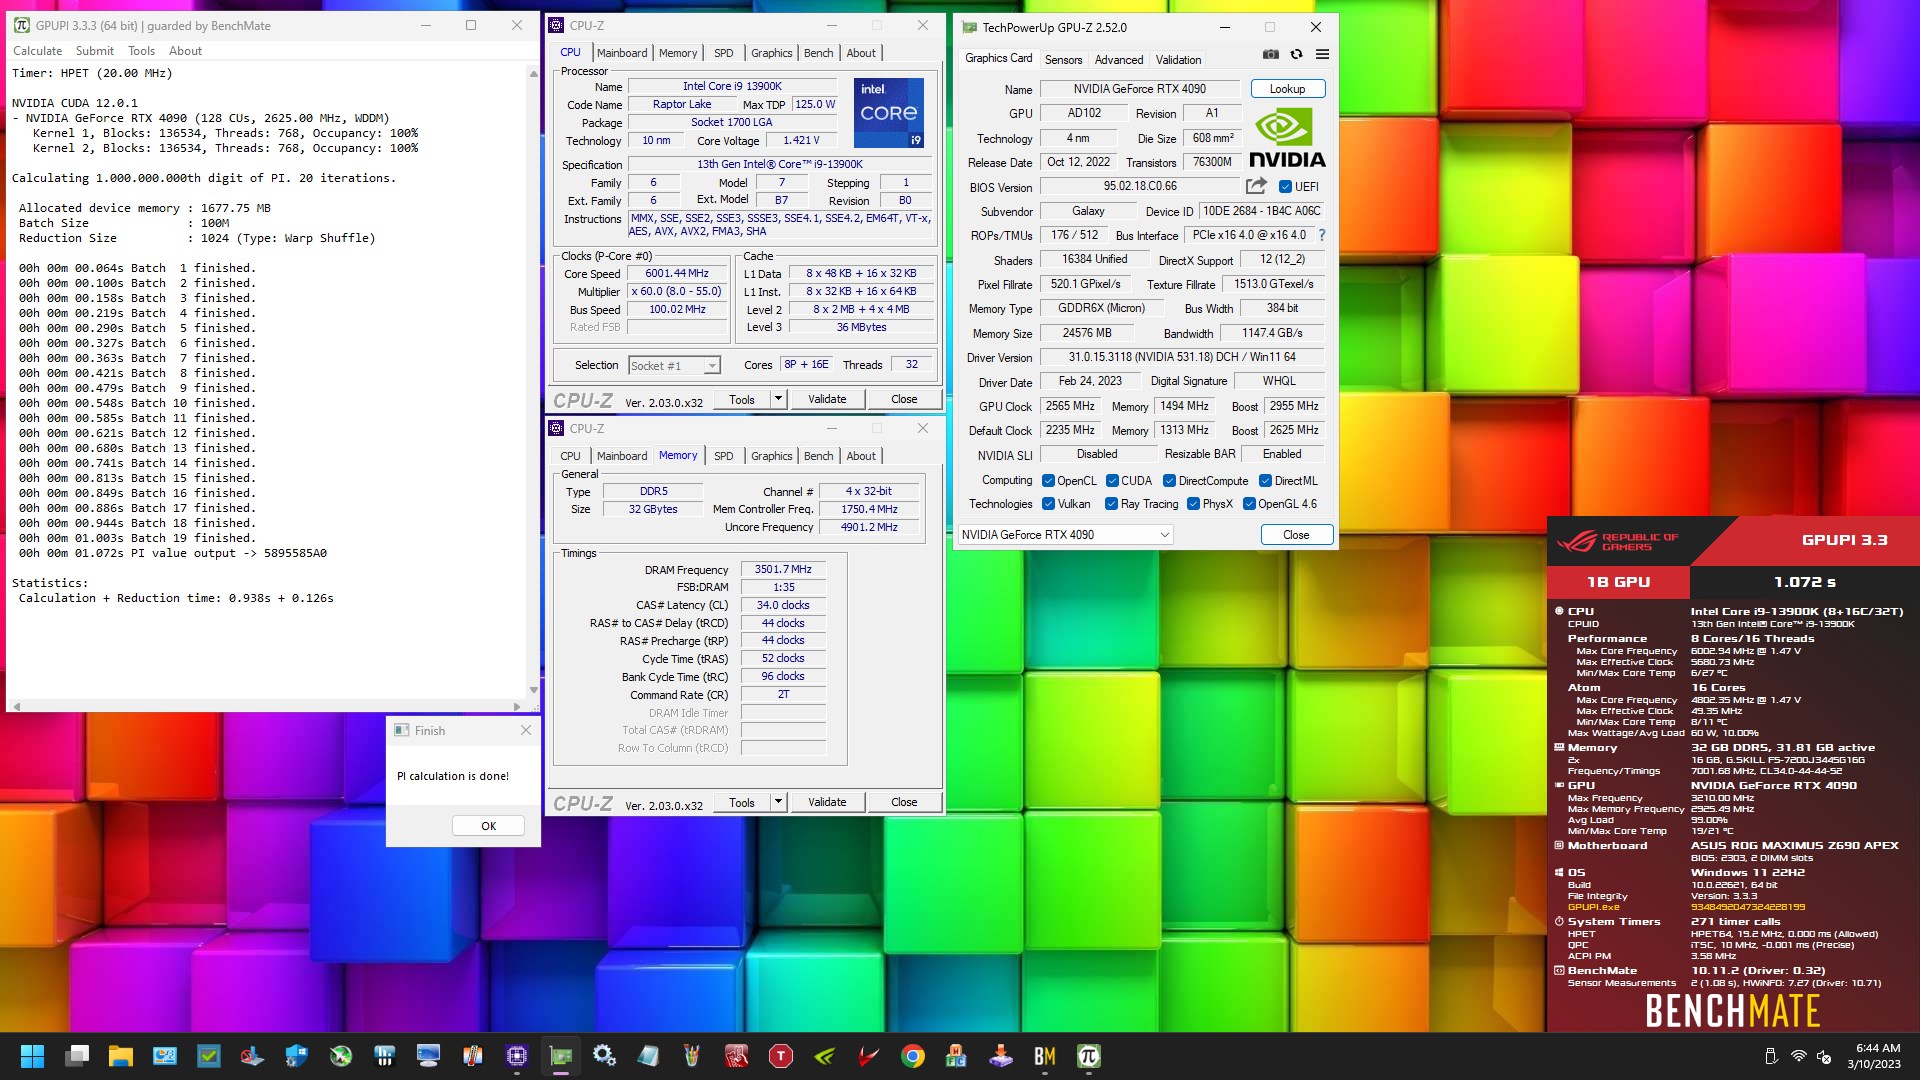Click the taskbar clock showing 6:44 AM
Viewport: 1920px width, 1080px height.
(1875, 1056)
